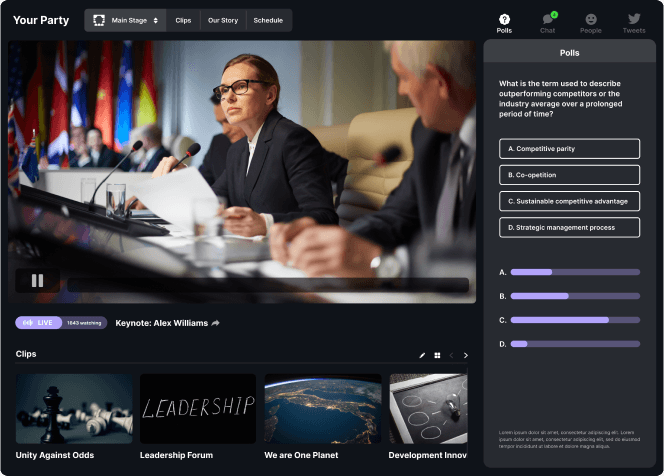Screen dimensions: 664x476
Task: Switch Clips to grid view icon
Action: pyautogui.click(x=437, y=355)
